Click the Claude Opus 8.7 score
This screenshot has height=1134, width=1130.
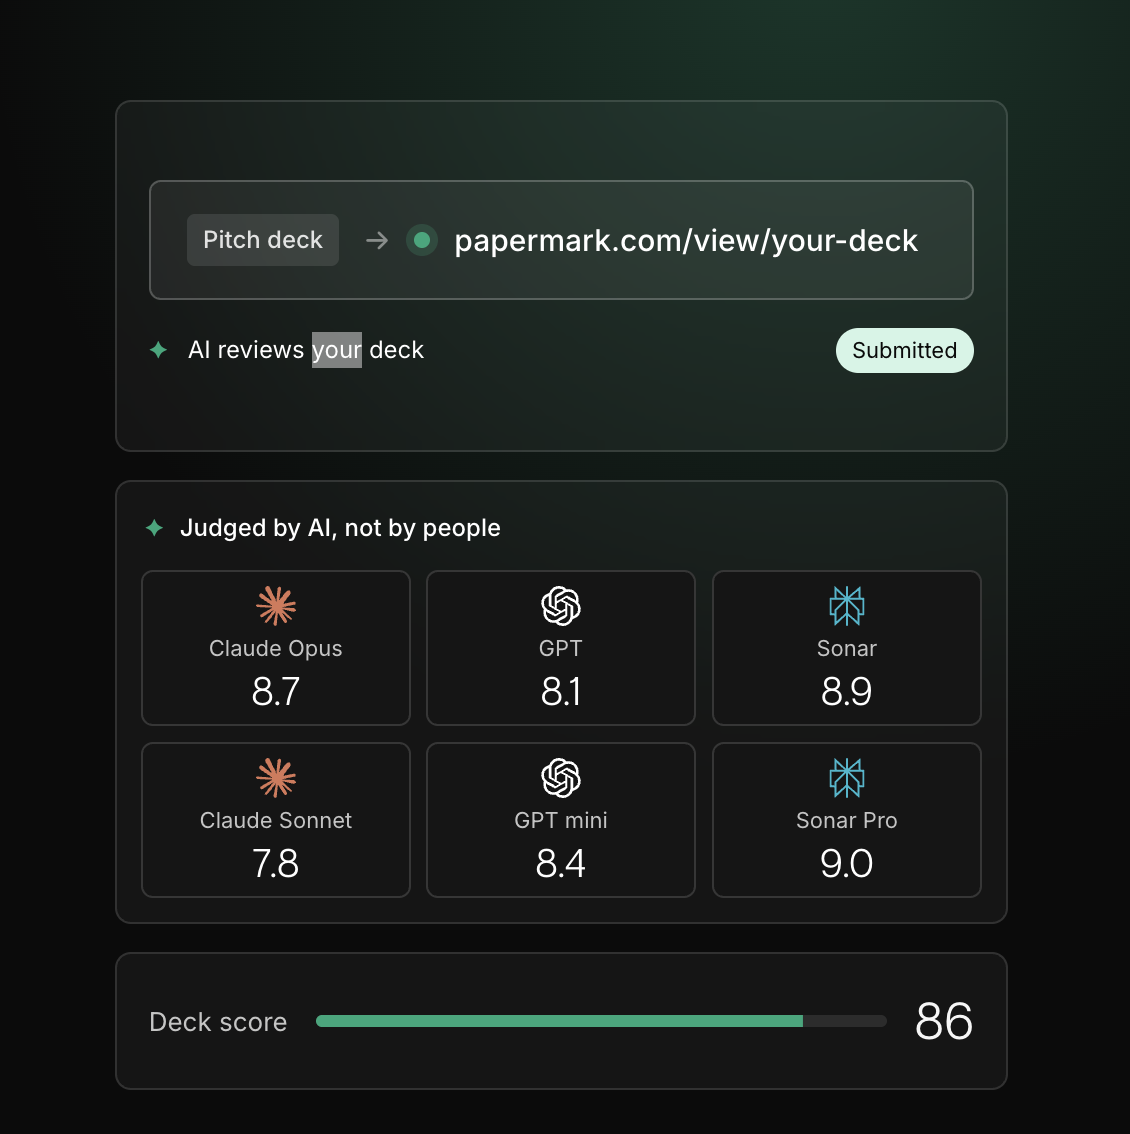[276, 691]
